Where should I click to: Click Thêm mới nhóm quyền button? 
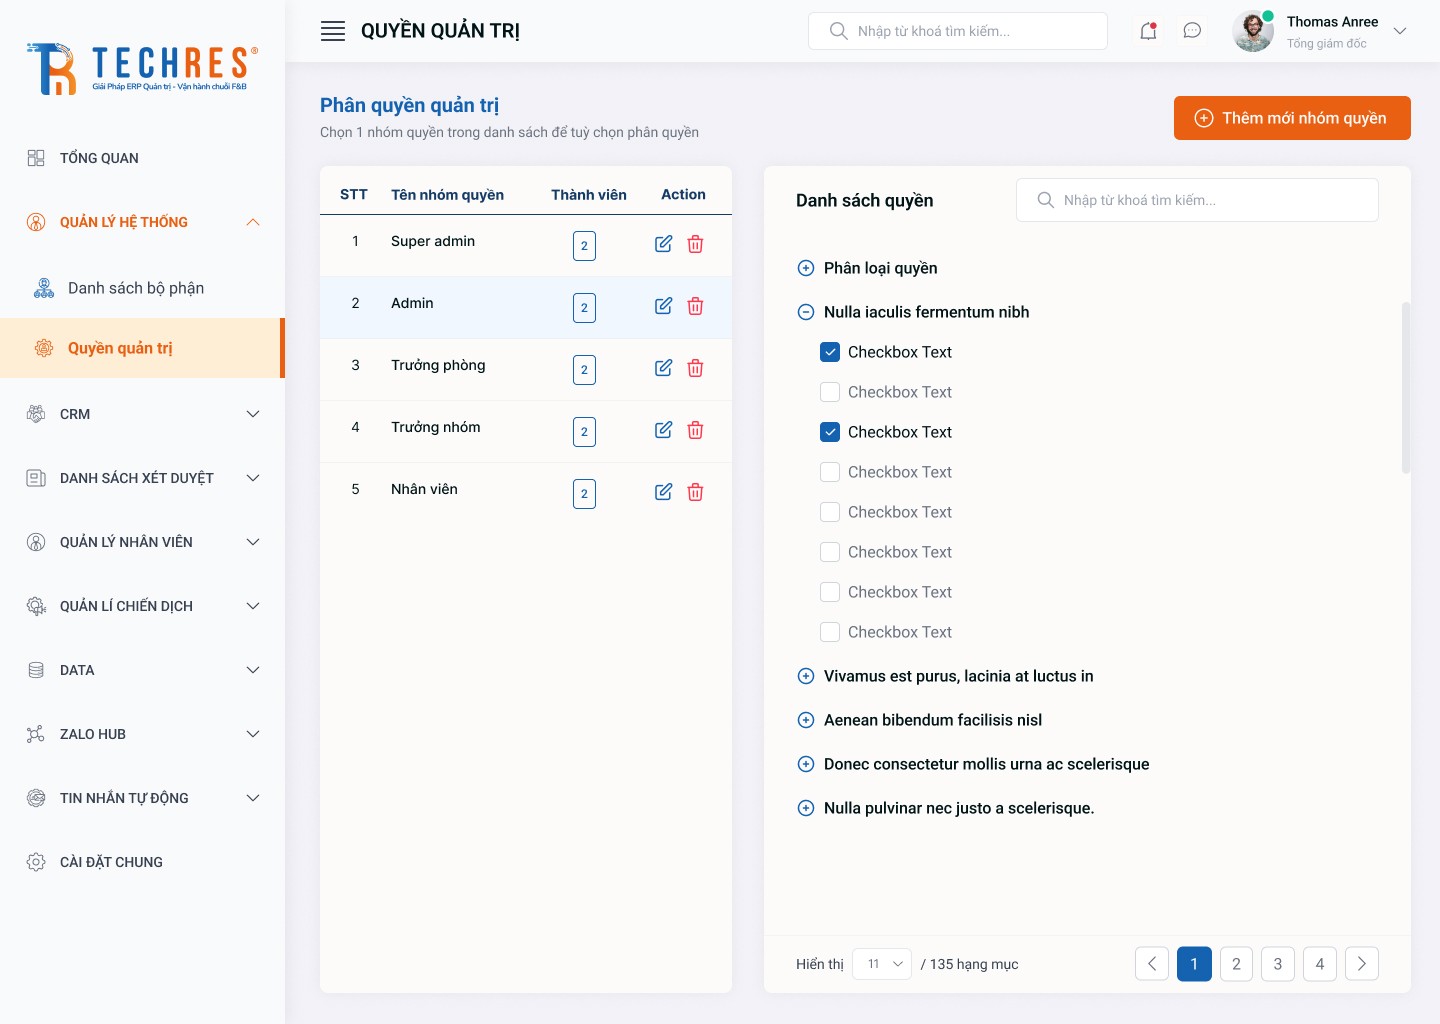pyautogui.click(x=1292, y=118)
